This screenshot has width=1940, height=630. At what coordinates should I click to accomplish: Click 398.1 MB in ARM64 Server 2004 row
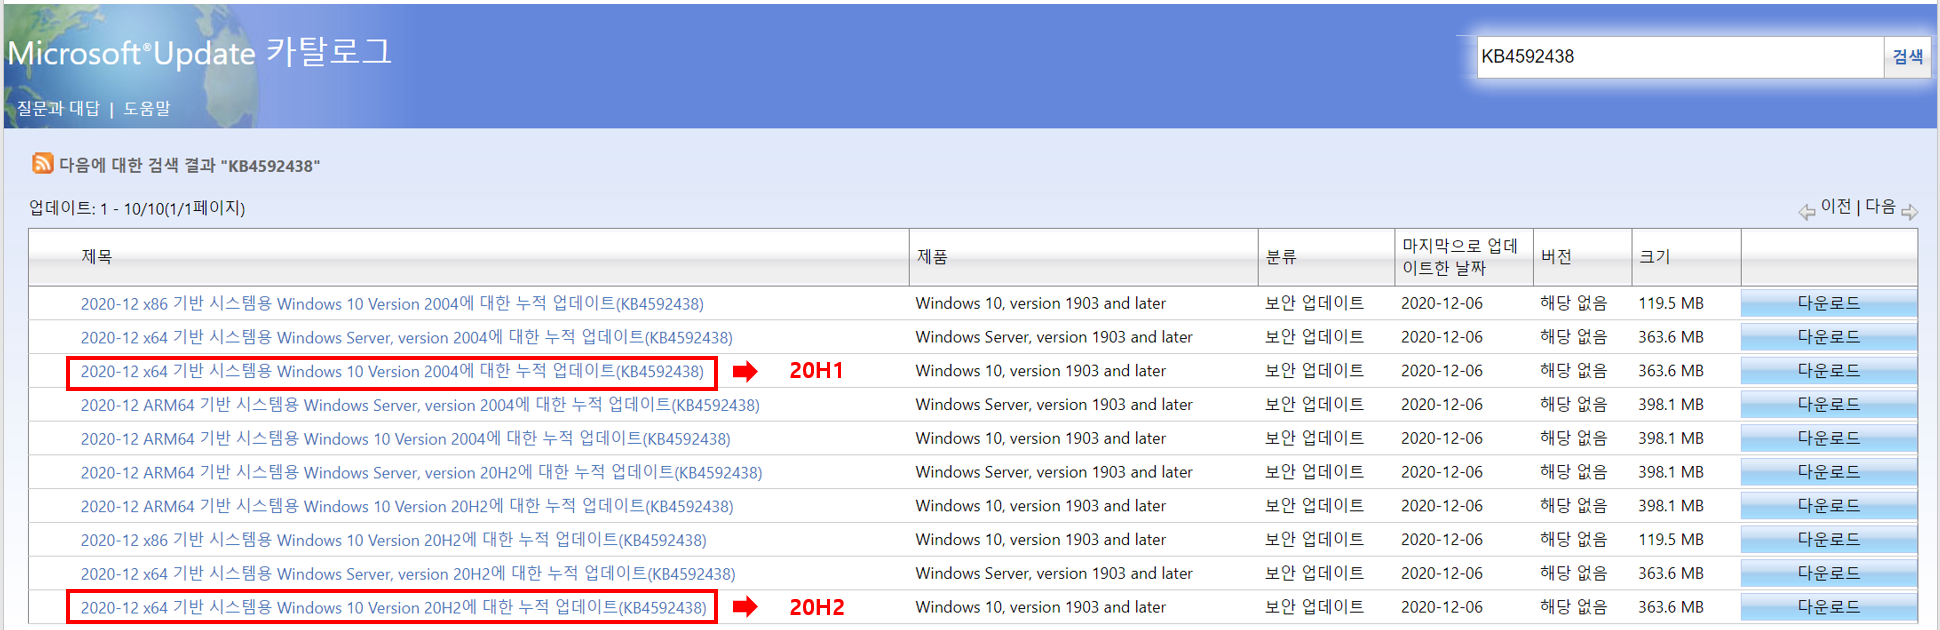point(1671,405)
